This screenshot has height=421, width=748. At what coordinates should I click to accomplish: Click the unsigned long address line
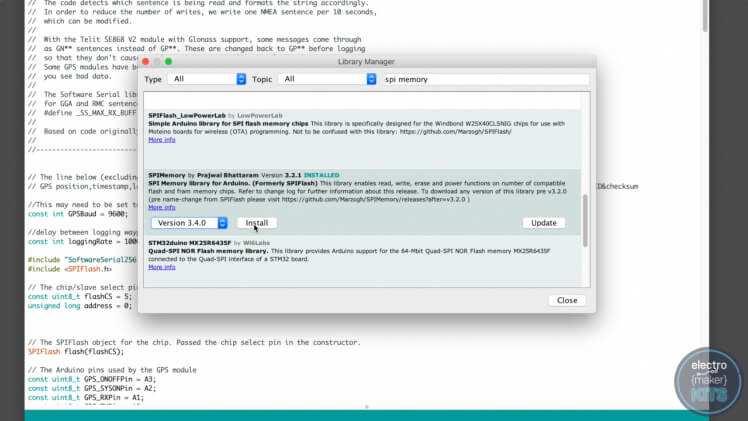click(80, 306)
